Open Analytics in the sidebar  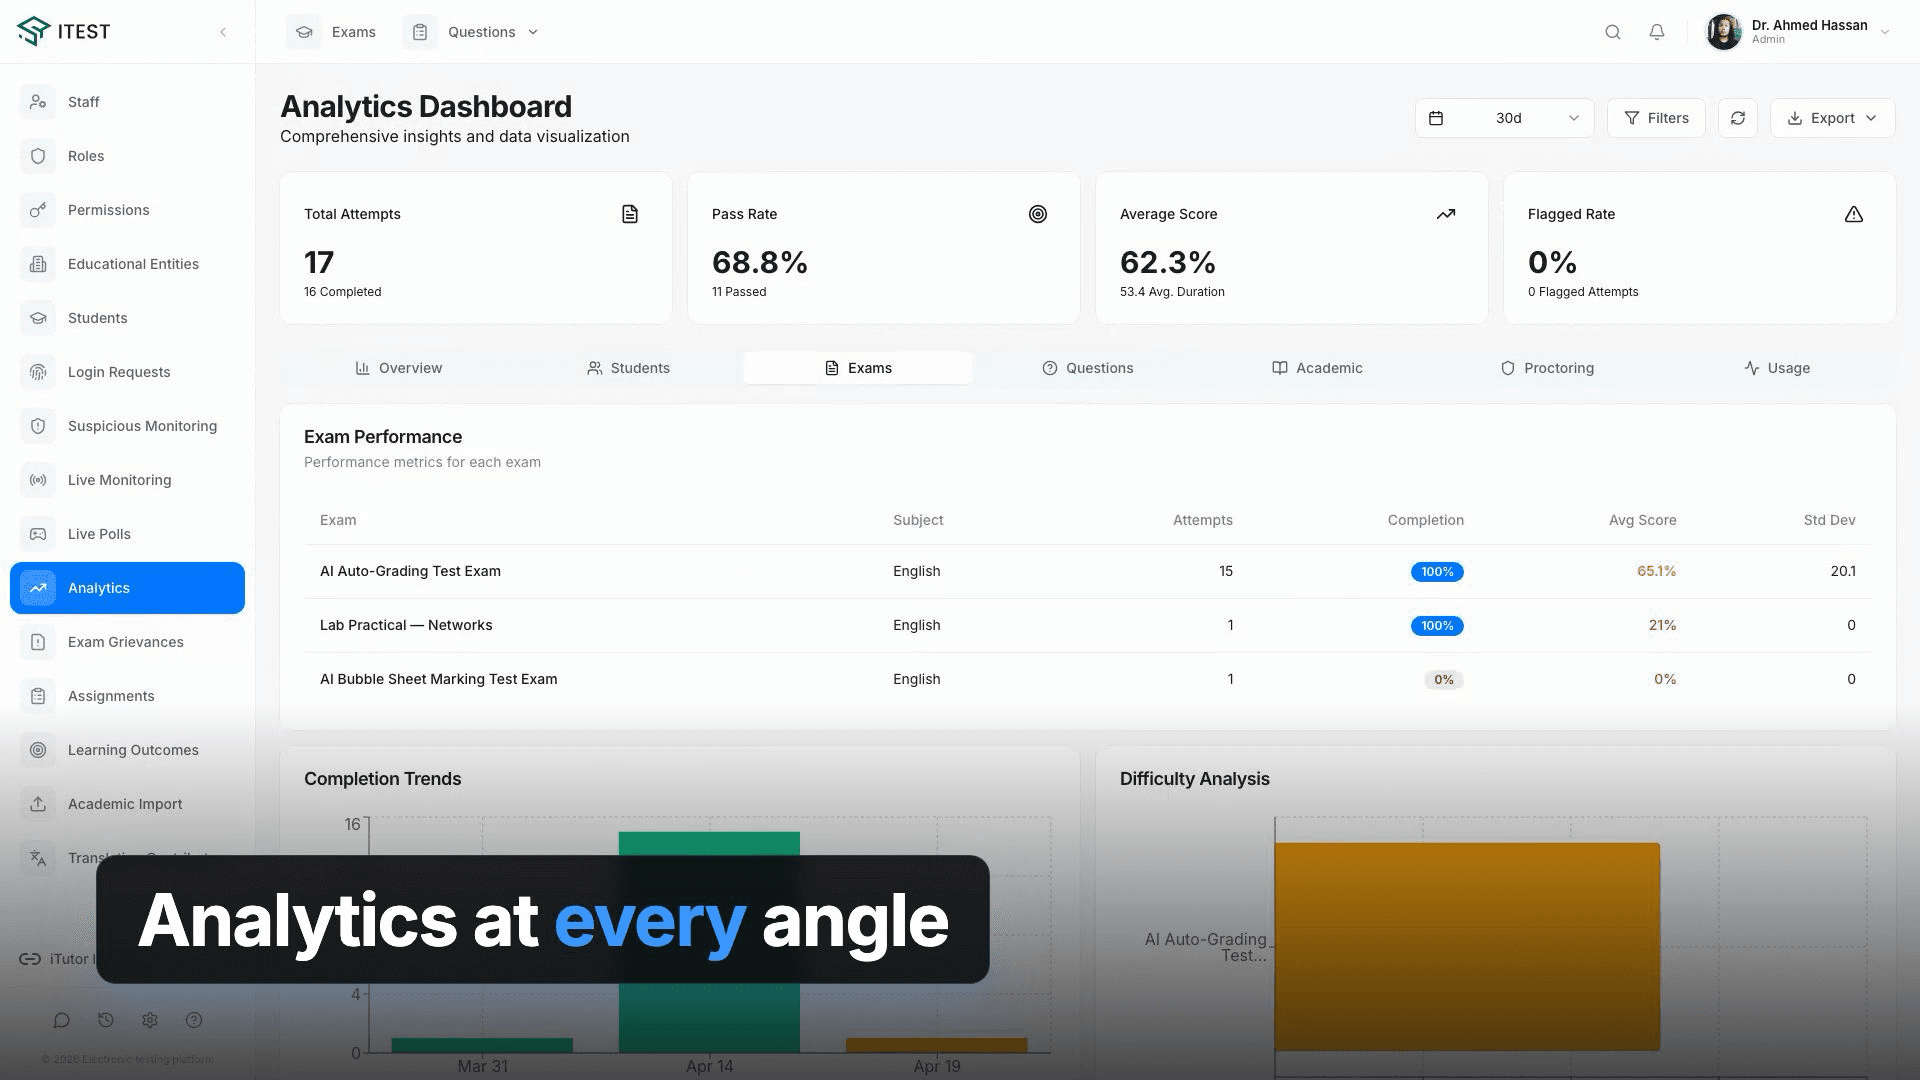click(127, 588)
